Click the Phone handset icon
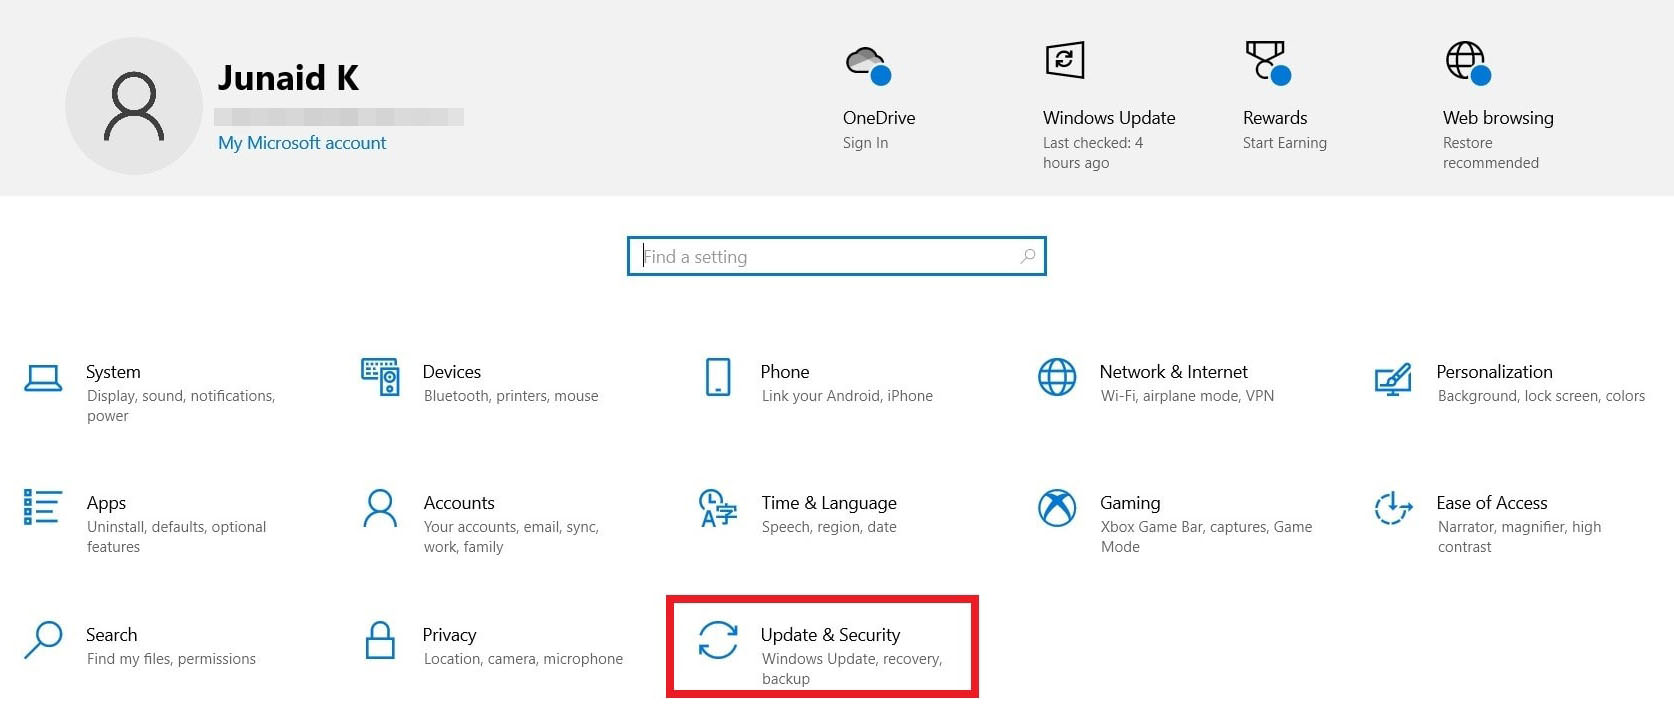1674x727 pixels. pos(718,377)
